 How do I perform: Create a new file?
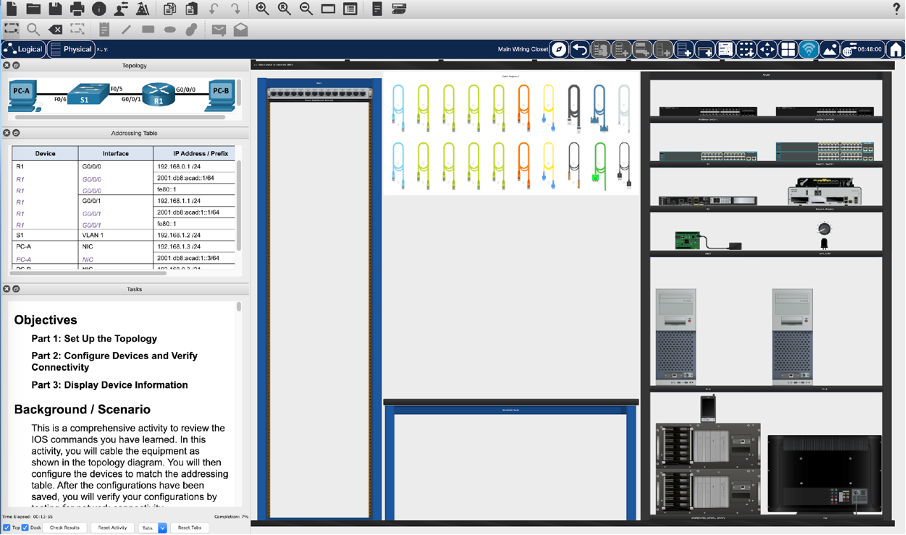point(12,9)
